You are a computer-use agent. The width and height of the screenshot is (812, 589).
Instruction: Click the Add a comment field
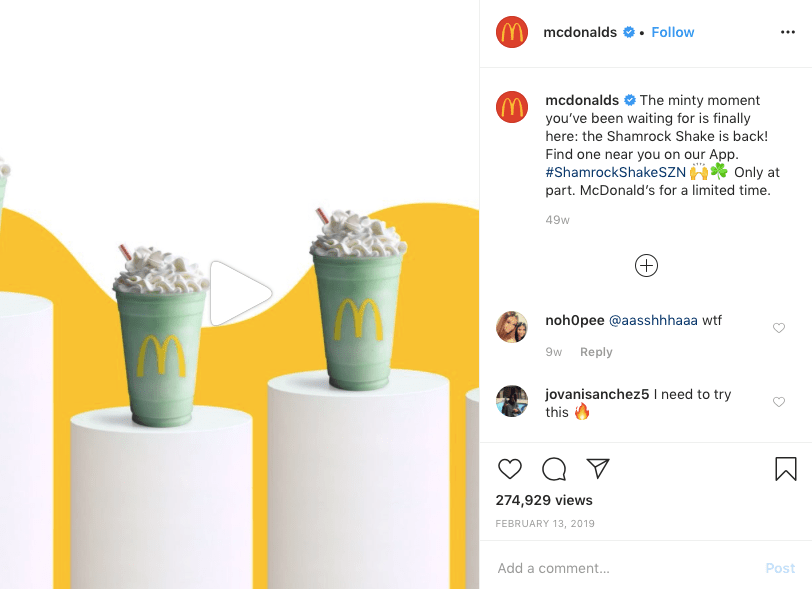627,568
